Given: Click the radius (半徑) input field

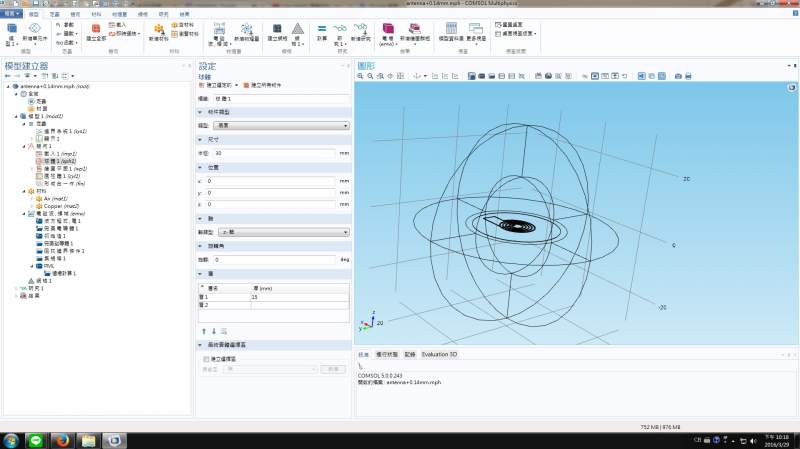Looking at the screenshot, I should [275, 153].
